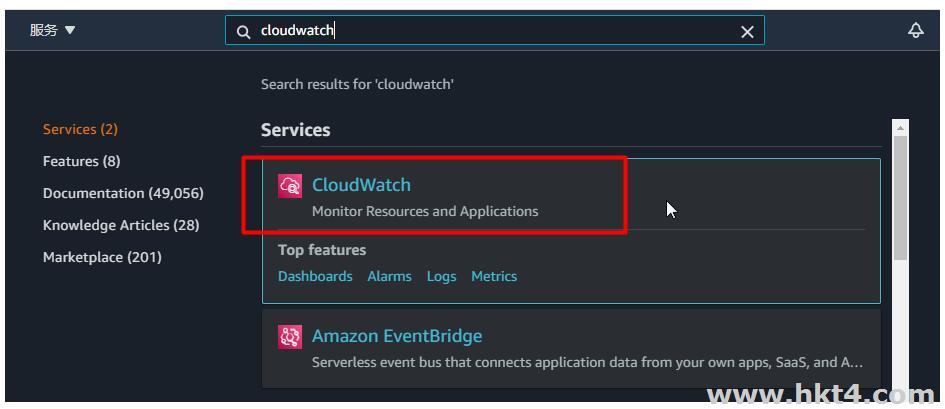
Task: Click into the cloudwatch search field
Action: tap(494, 30)
